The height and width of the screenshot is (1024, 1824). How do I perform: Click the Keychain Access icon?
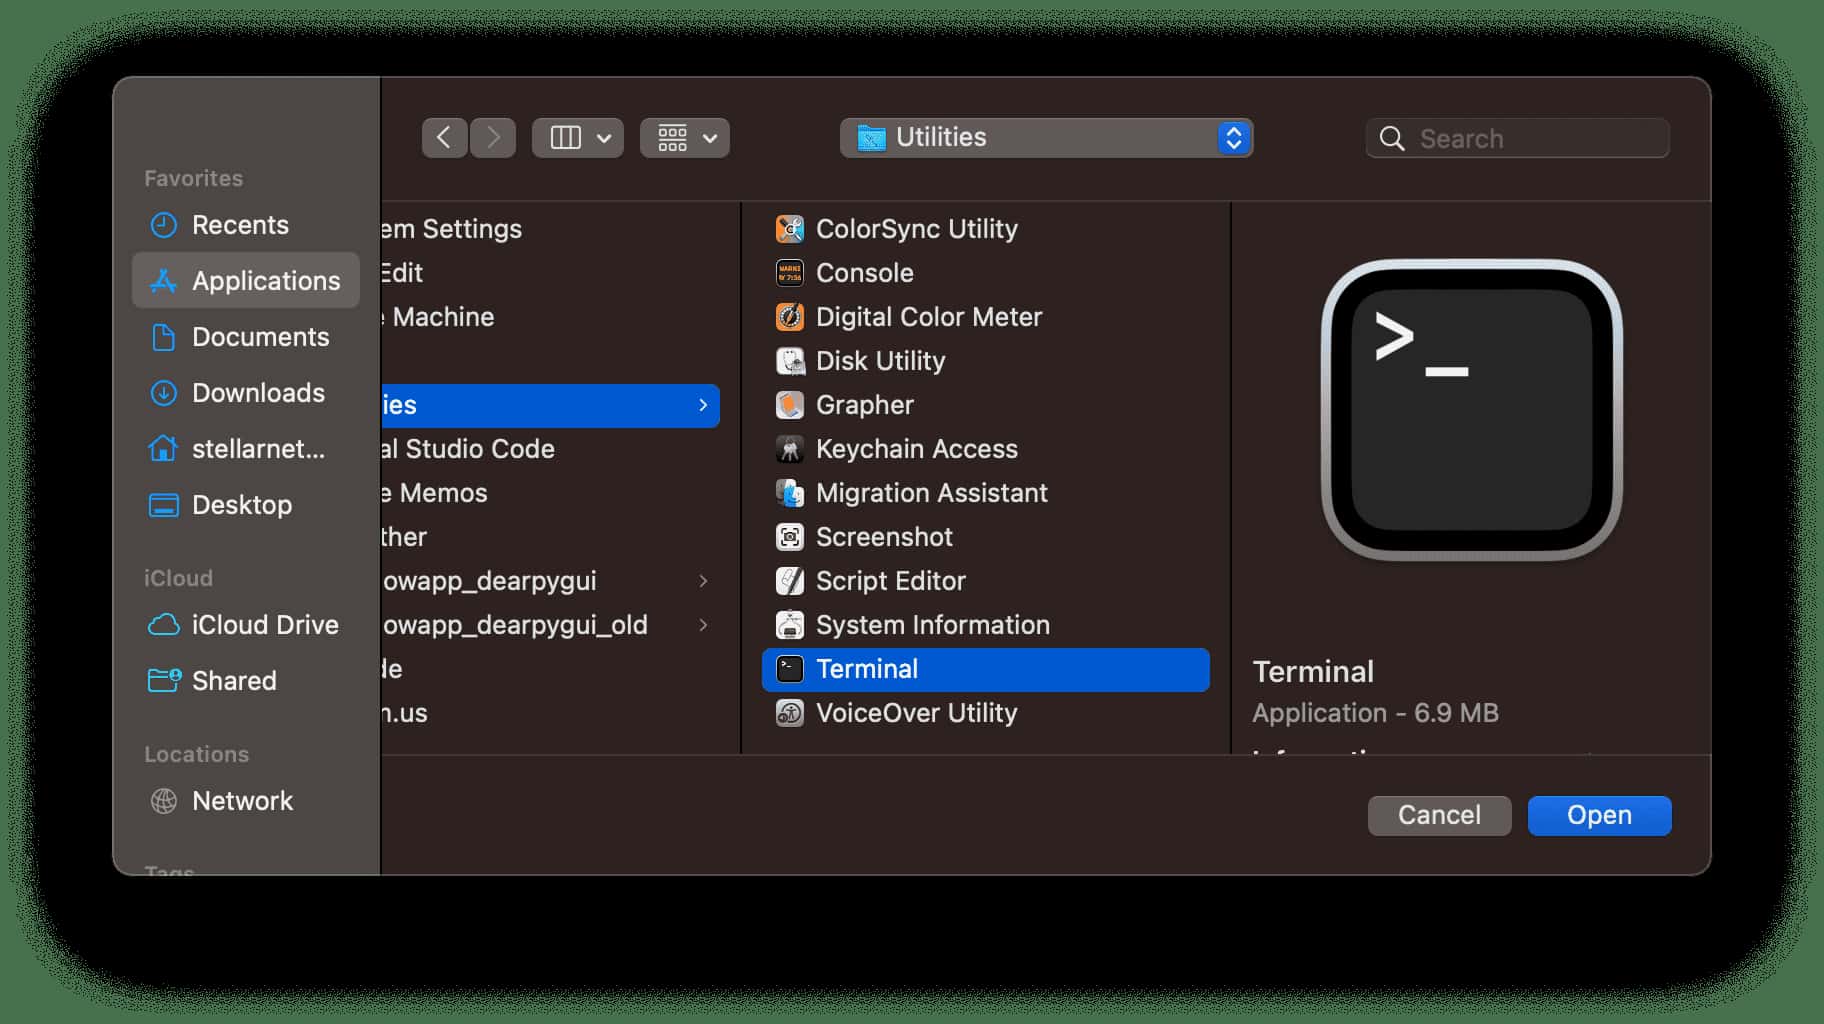click(790, 449)
